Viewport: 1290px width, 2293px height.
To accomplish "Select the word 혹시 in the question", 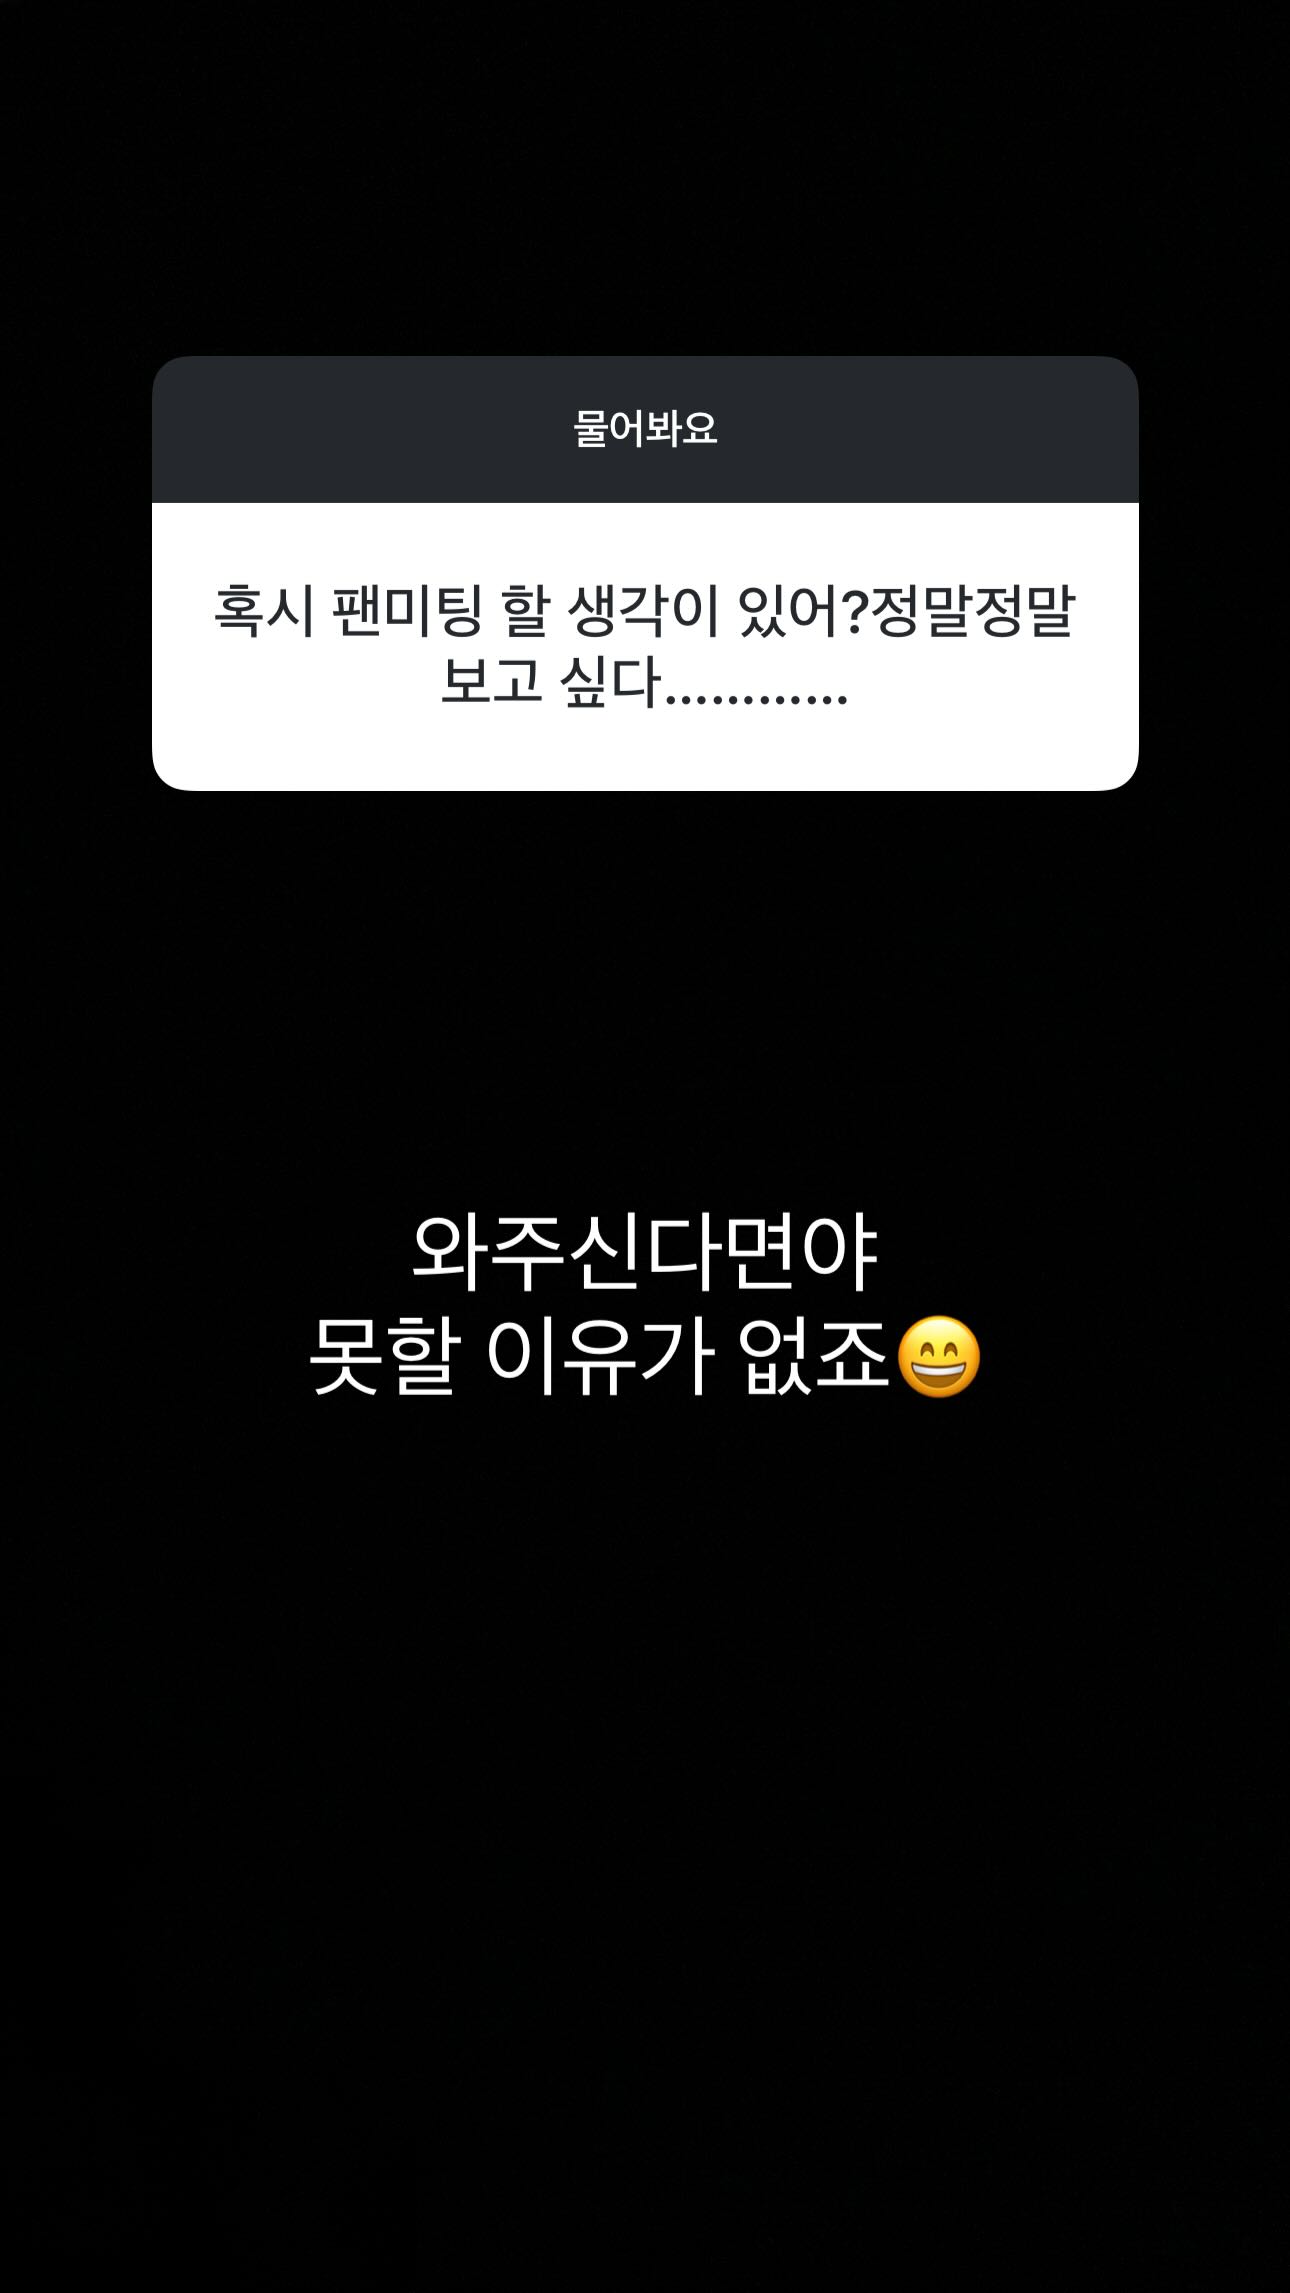I will pyautogui.click(x=264, y=610).
